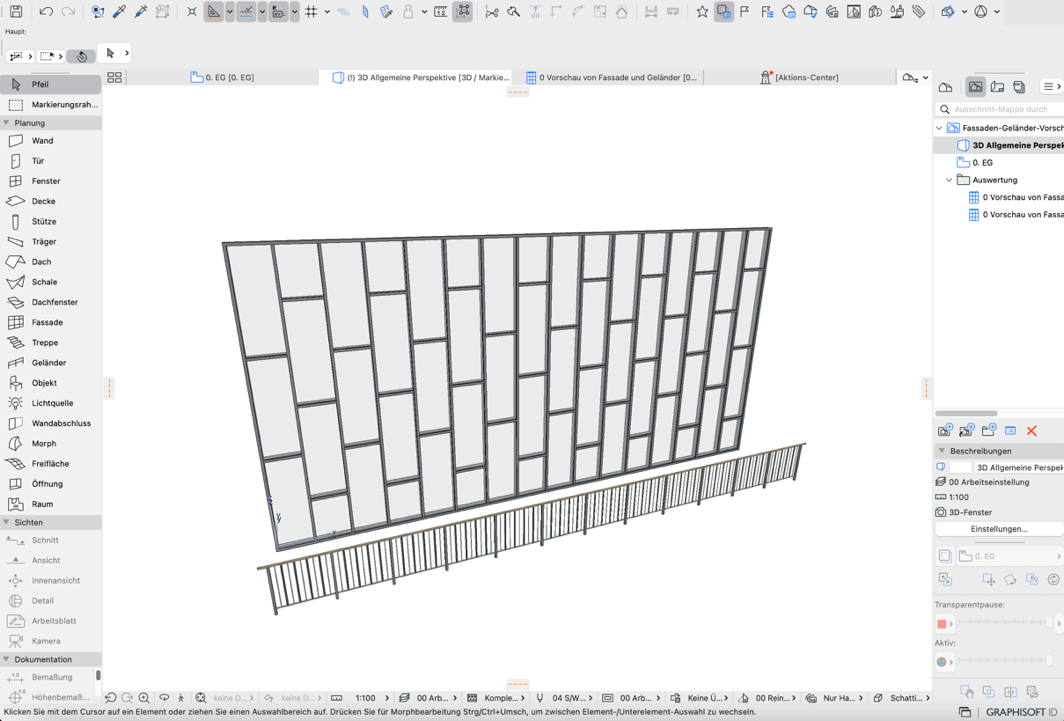The height and width of the screenshot is (721, 1064).
Task: Collapse the Dokumentation section triangle
Action: (7, 659)
